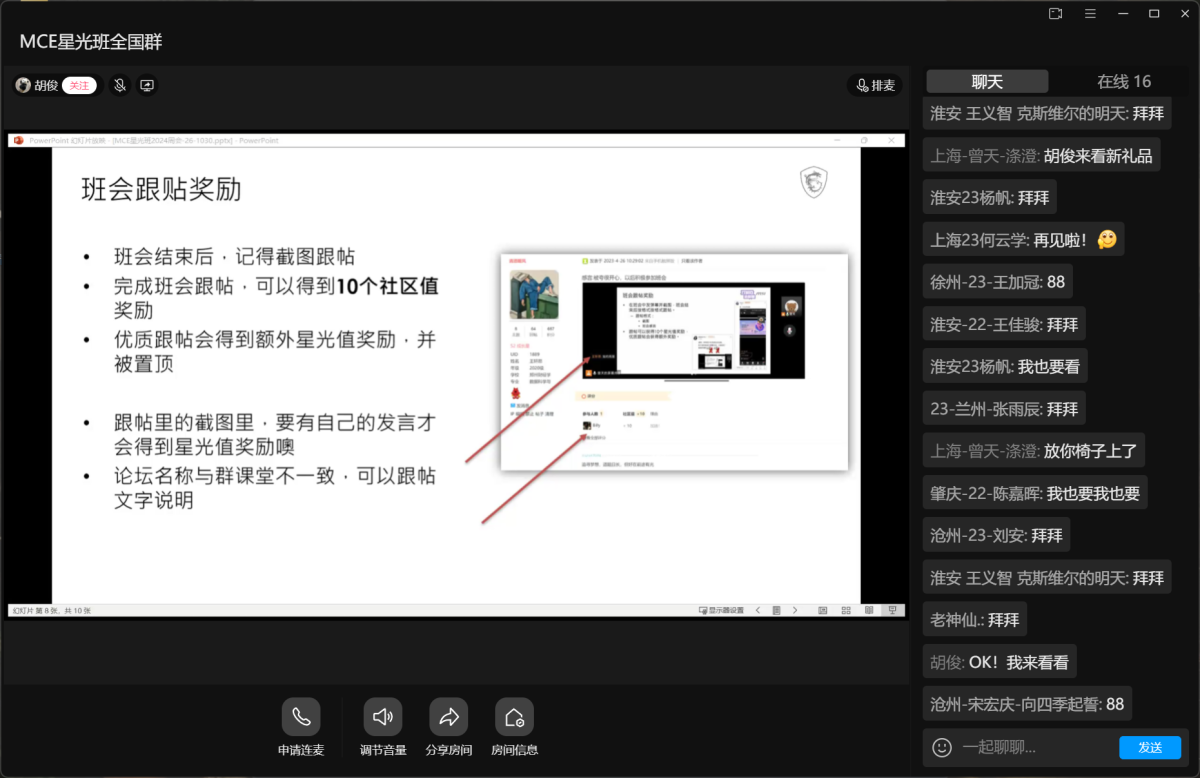This screenshot has height=778, width=1200.
Task: Click the muted microphone icon beside 胡俊
Action: pos(120,86)
